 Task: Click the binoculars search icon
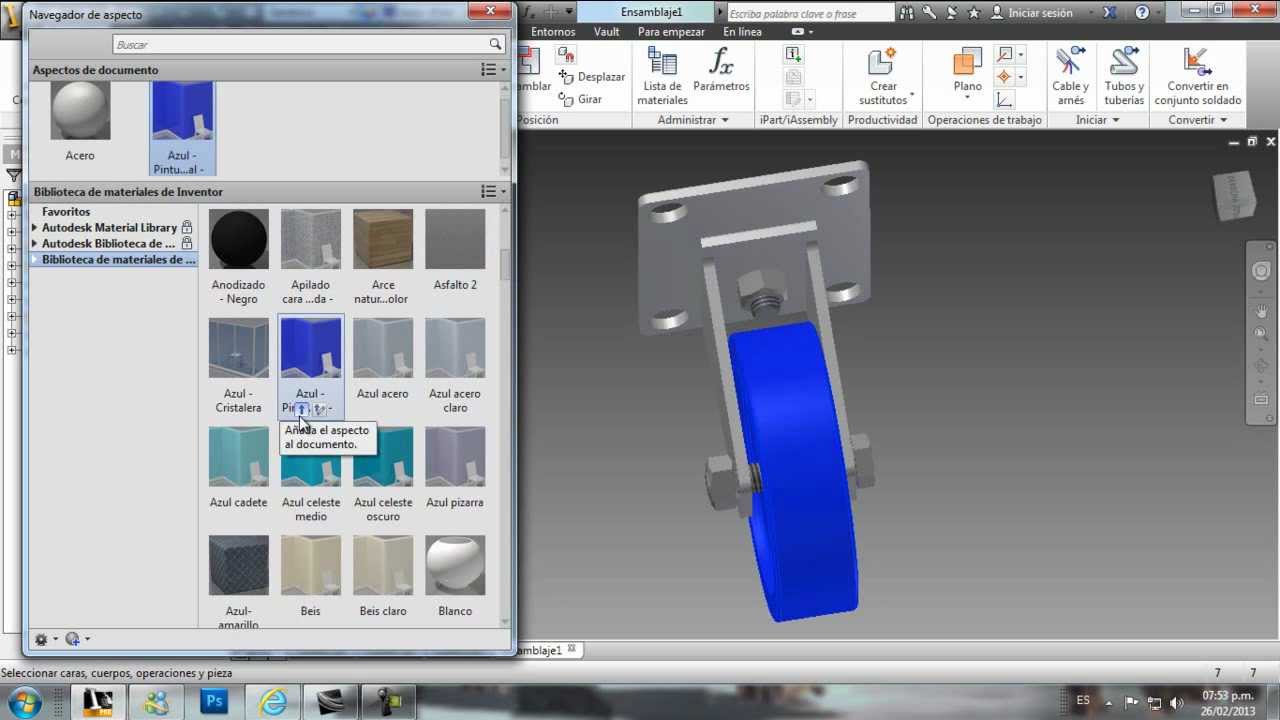pos(907,13)
